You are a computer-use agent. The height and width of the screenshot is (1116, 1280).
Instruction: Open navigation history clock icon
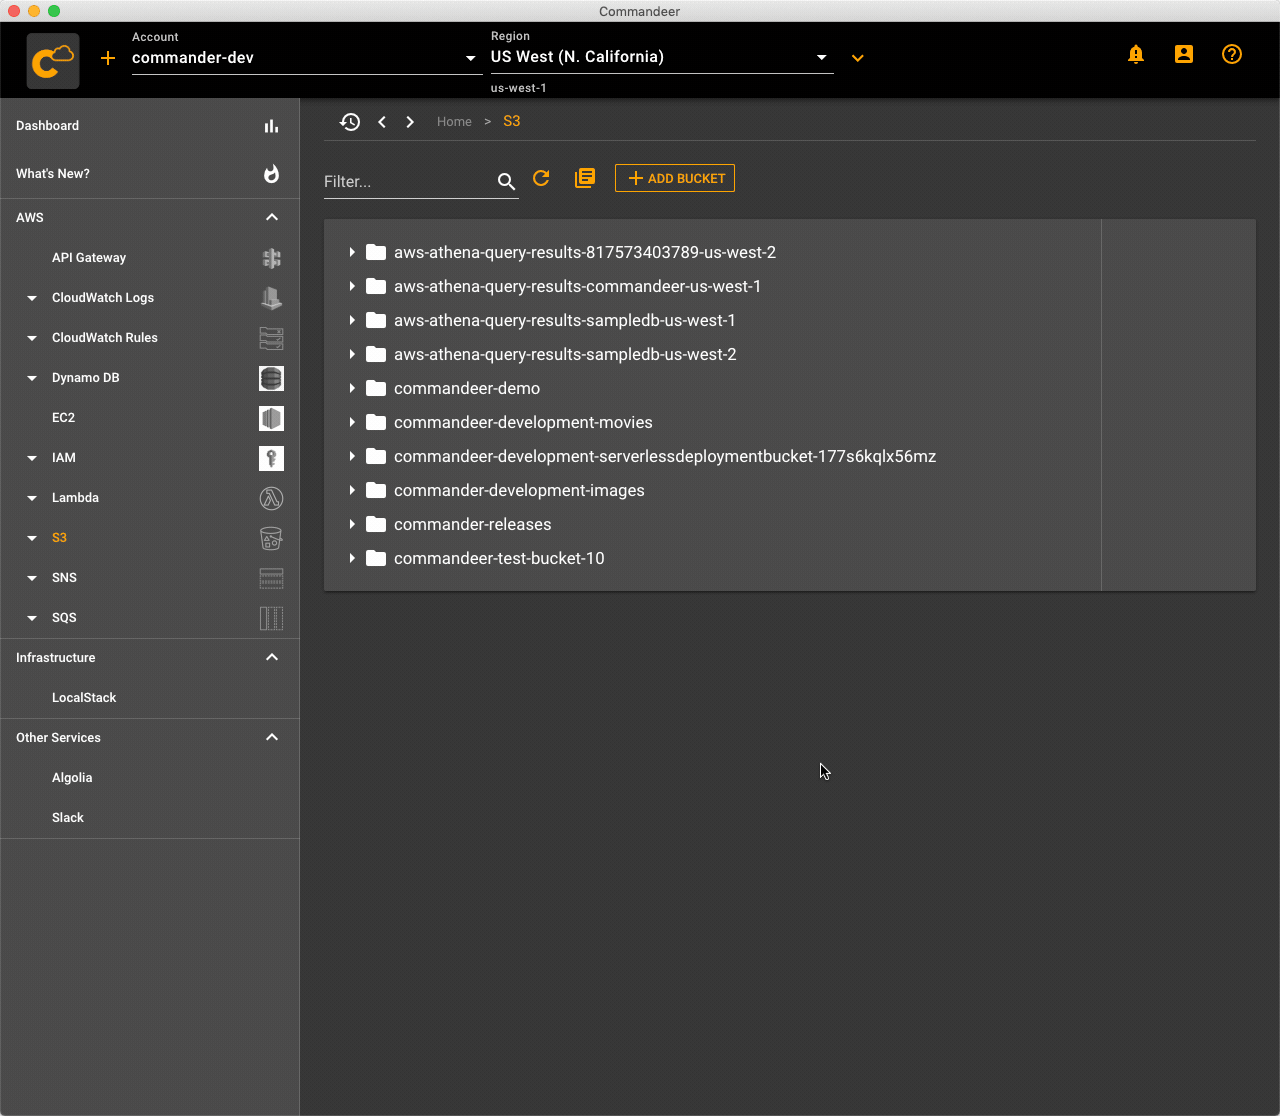[350, 122]
